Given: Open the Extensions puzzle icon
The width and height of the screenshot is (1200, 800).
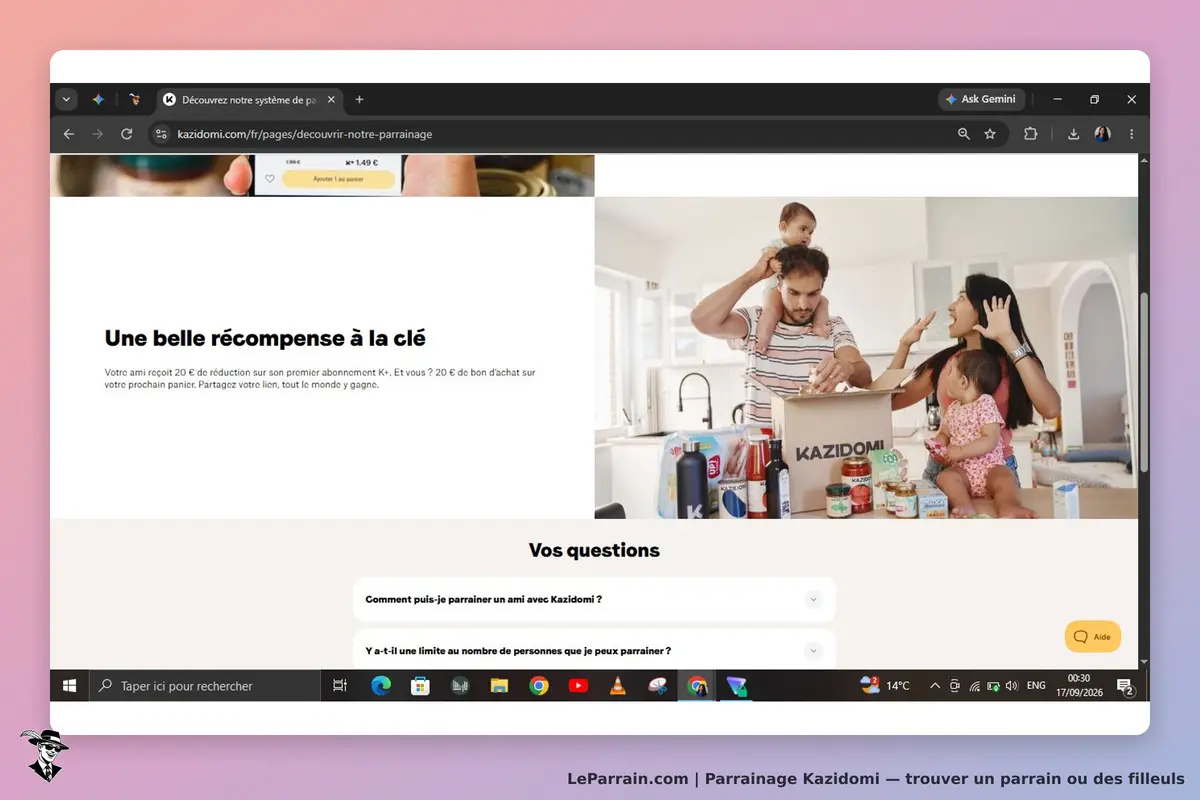Looking at the screenshot, I should tap(1031, 134).
